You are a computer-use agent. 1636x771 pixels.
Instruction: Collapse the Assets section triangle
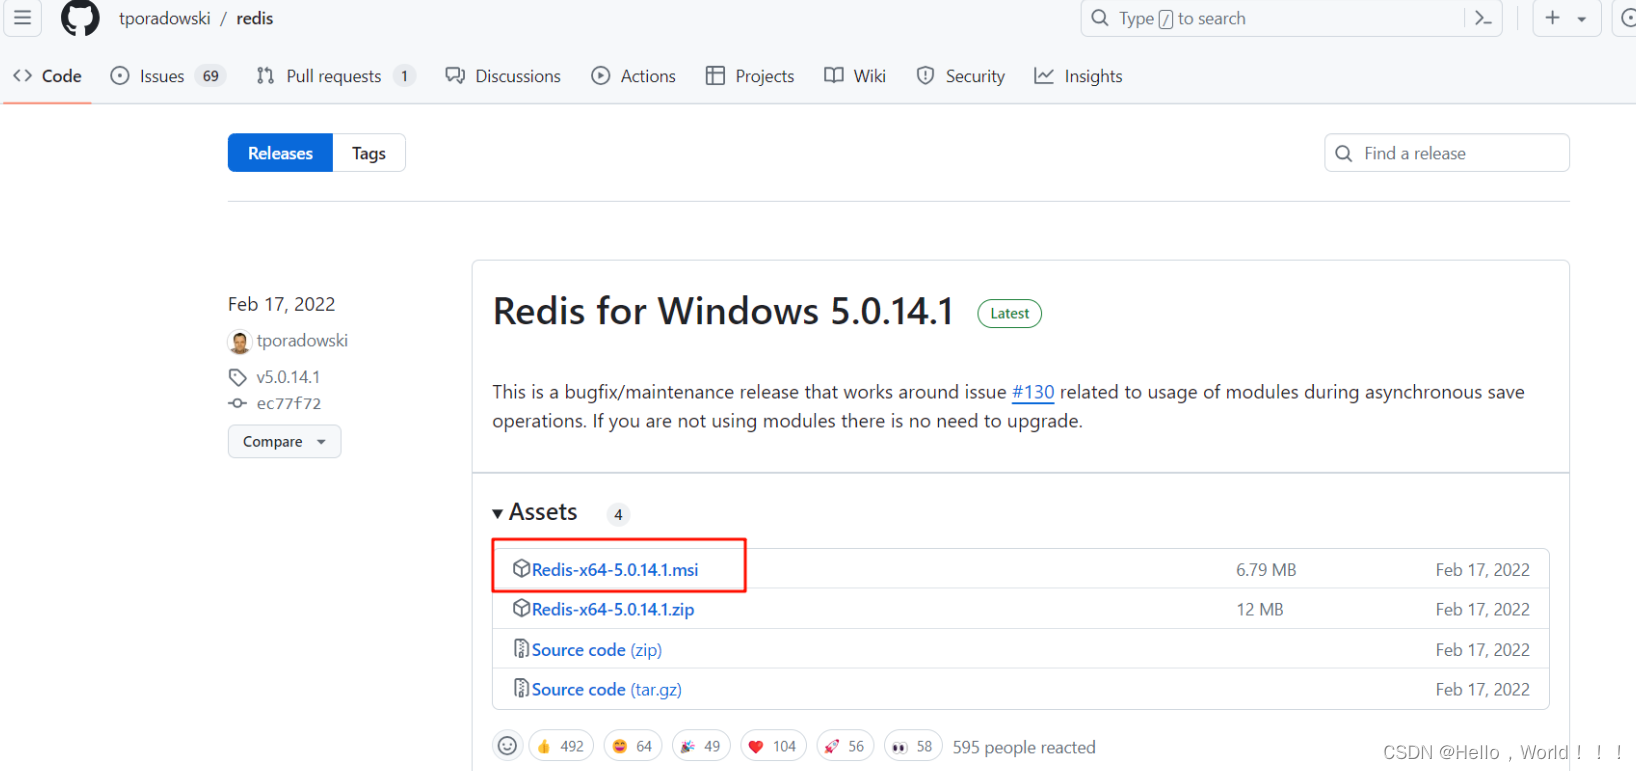click(497, 514)
